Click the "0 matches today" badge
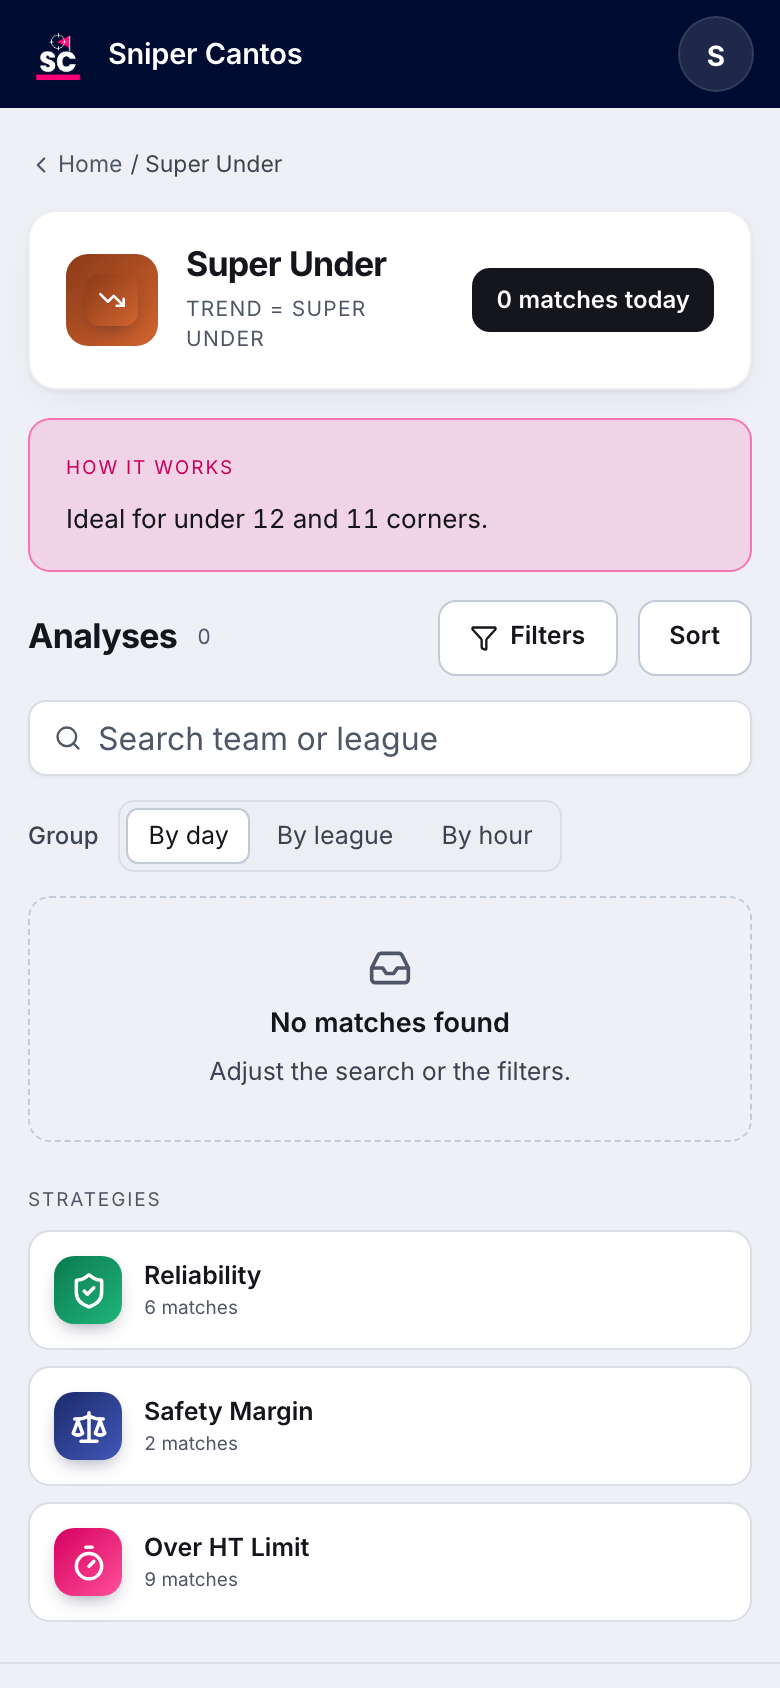The width and height of the screenshot is (780, 1688). [x=593, y=300]
